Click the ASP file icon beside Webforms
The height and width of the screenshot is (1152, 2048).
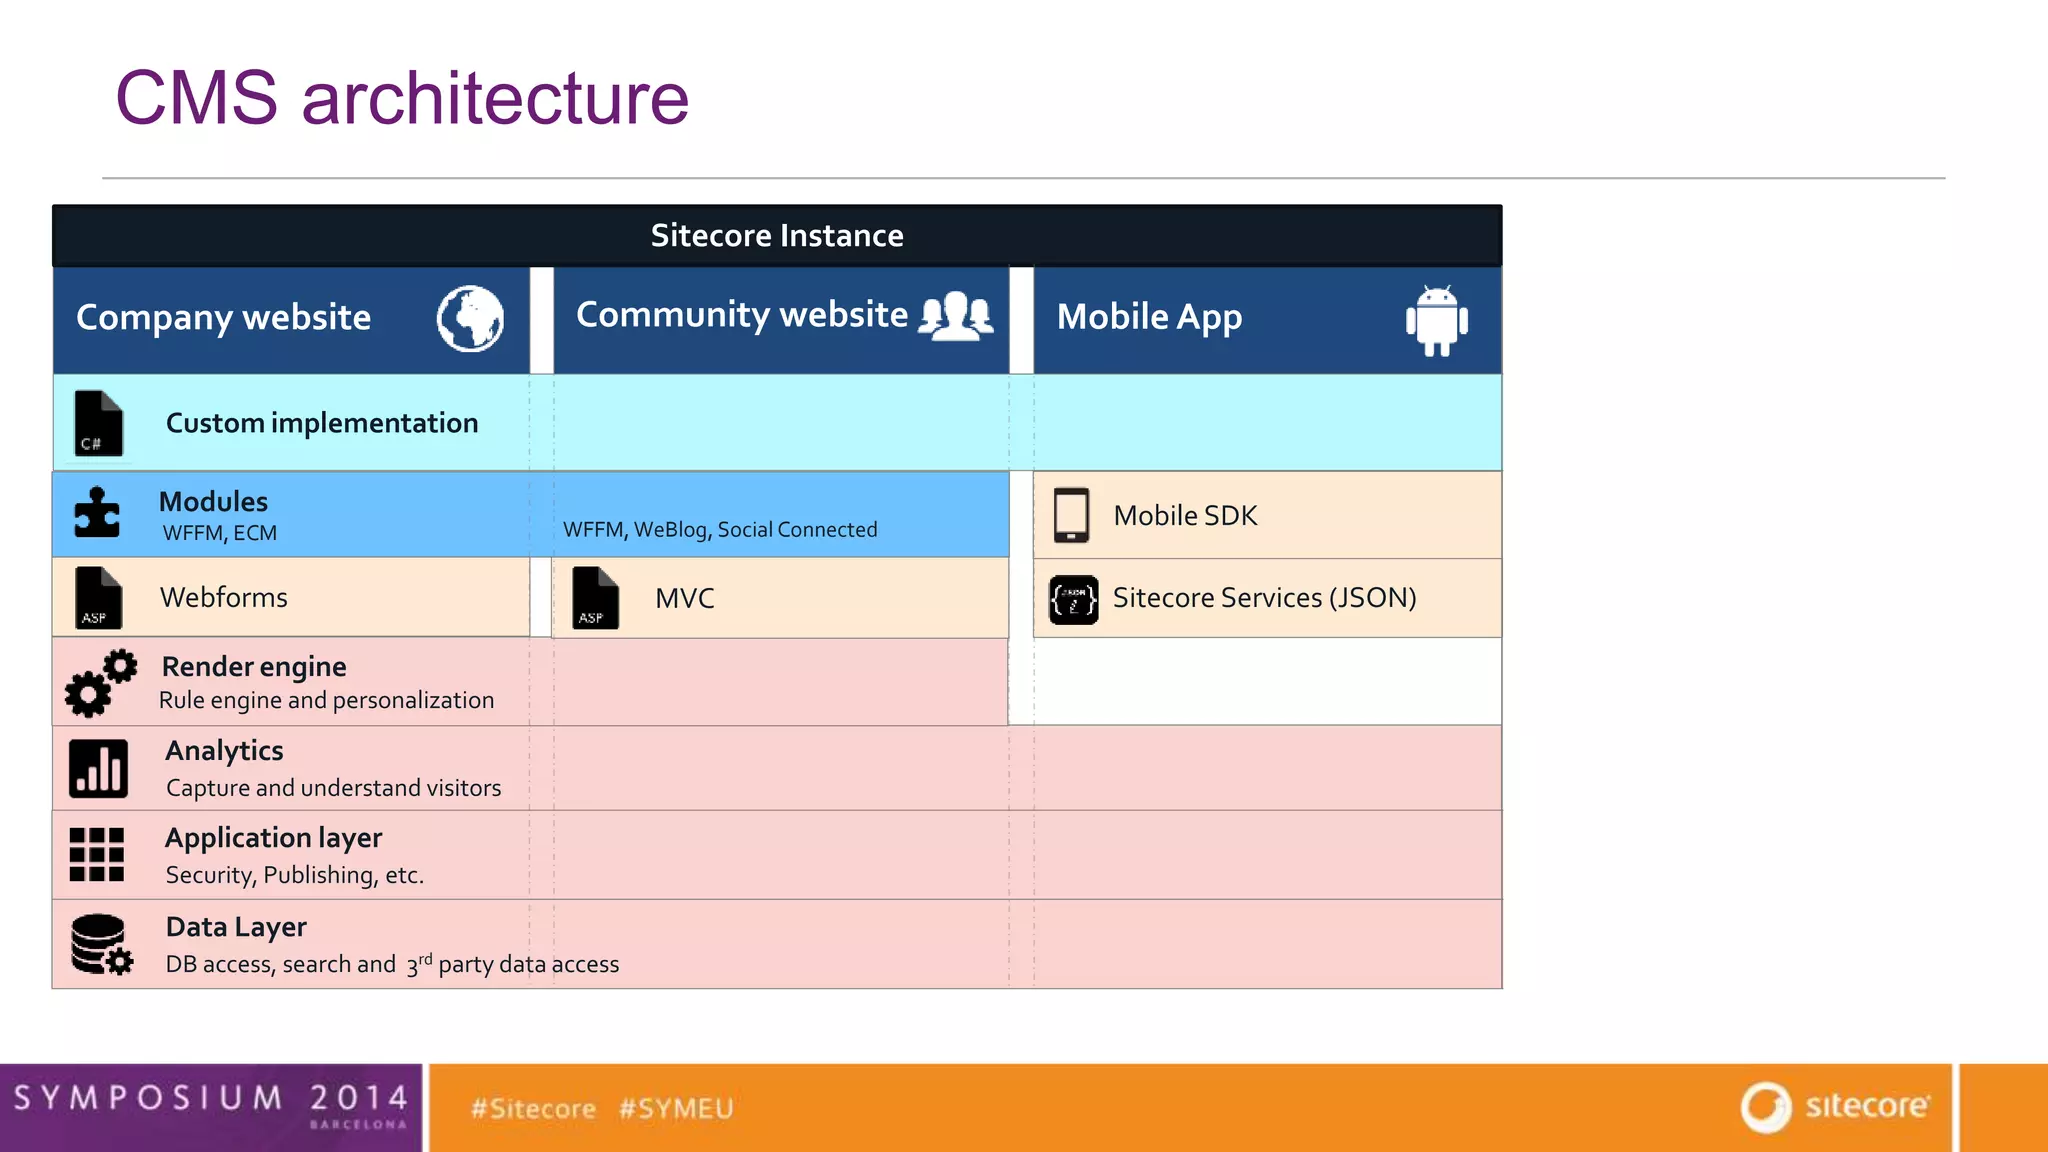point(99,598)
